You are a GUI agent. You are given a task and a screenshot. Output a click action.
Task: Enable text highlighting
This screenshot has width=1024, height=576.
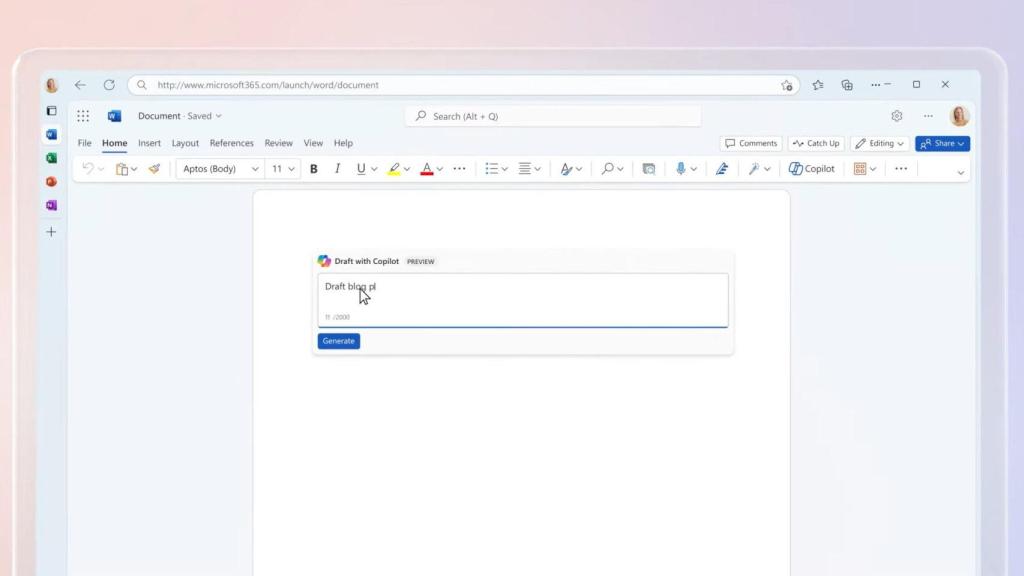pos(393,168)
